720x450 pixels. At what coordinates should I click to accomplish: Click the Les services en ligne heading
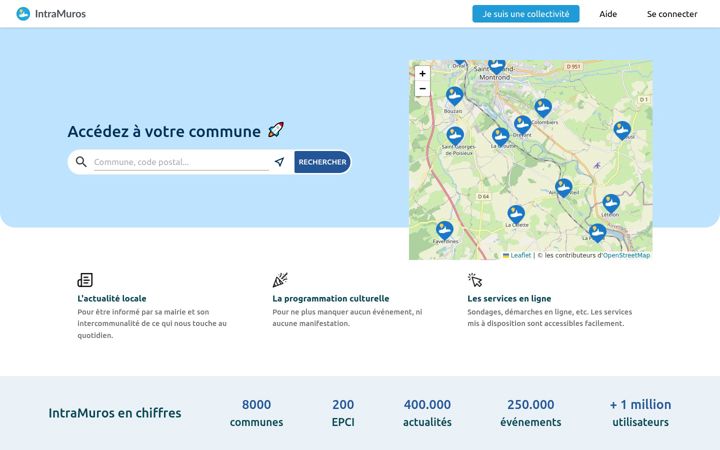coord(509,298)
